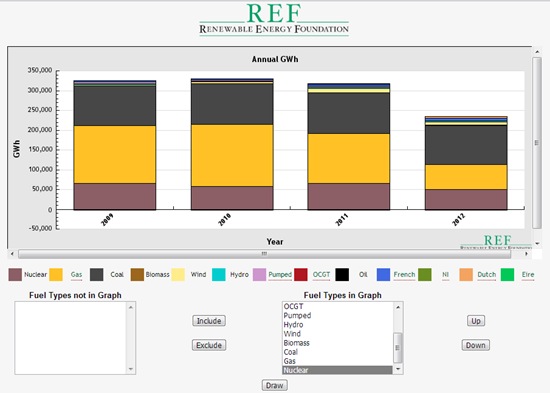Screen dimensions: 550x393
Task: Click chart horizontal scrollbar right arrow
Action: tap(526, 254)
